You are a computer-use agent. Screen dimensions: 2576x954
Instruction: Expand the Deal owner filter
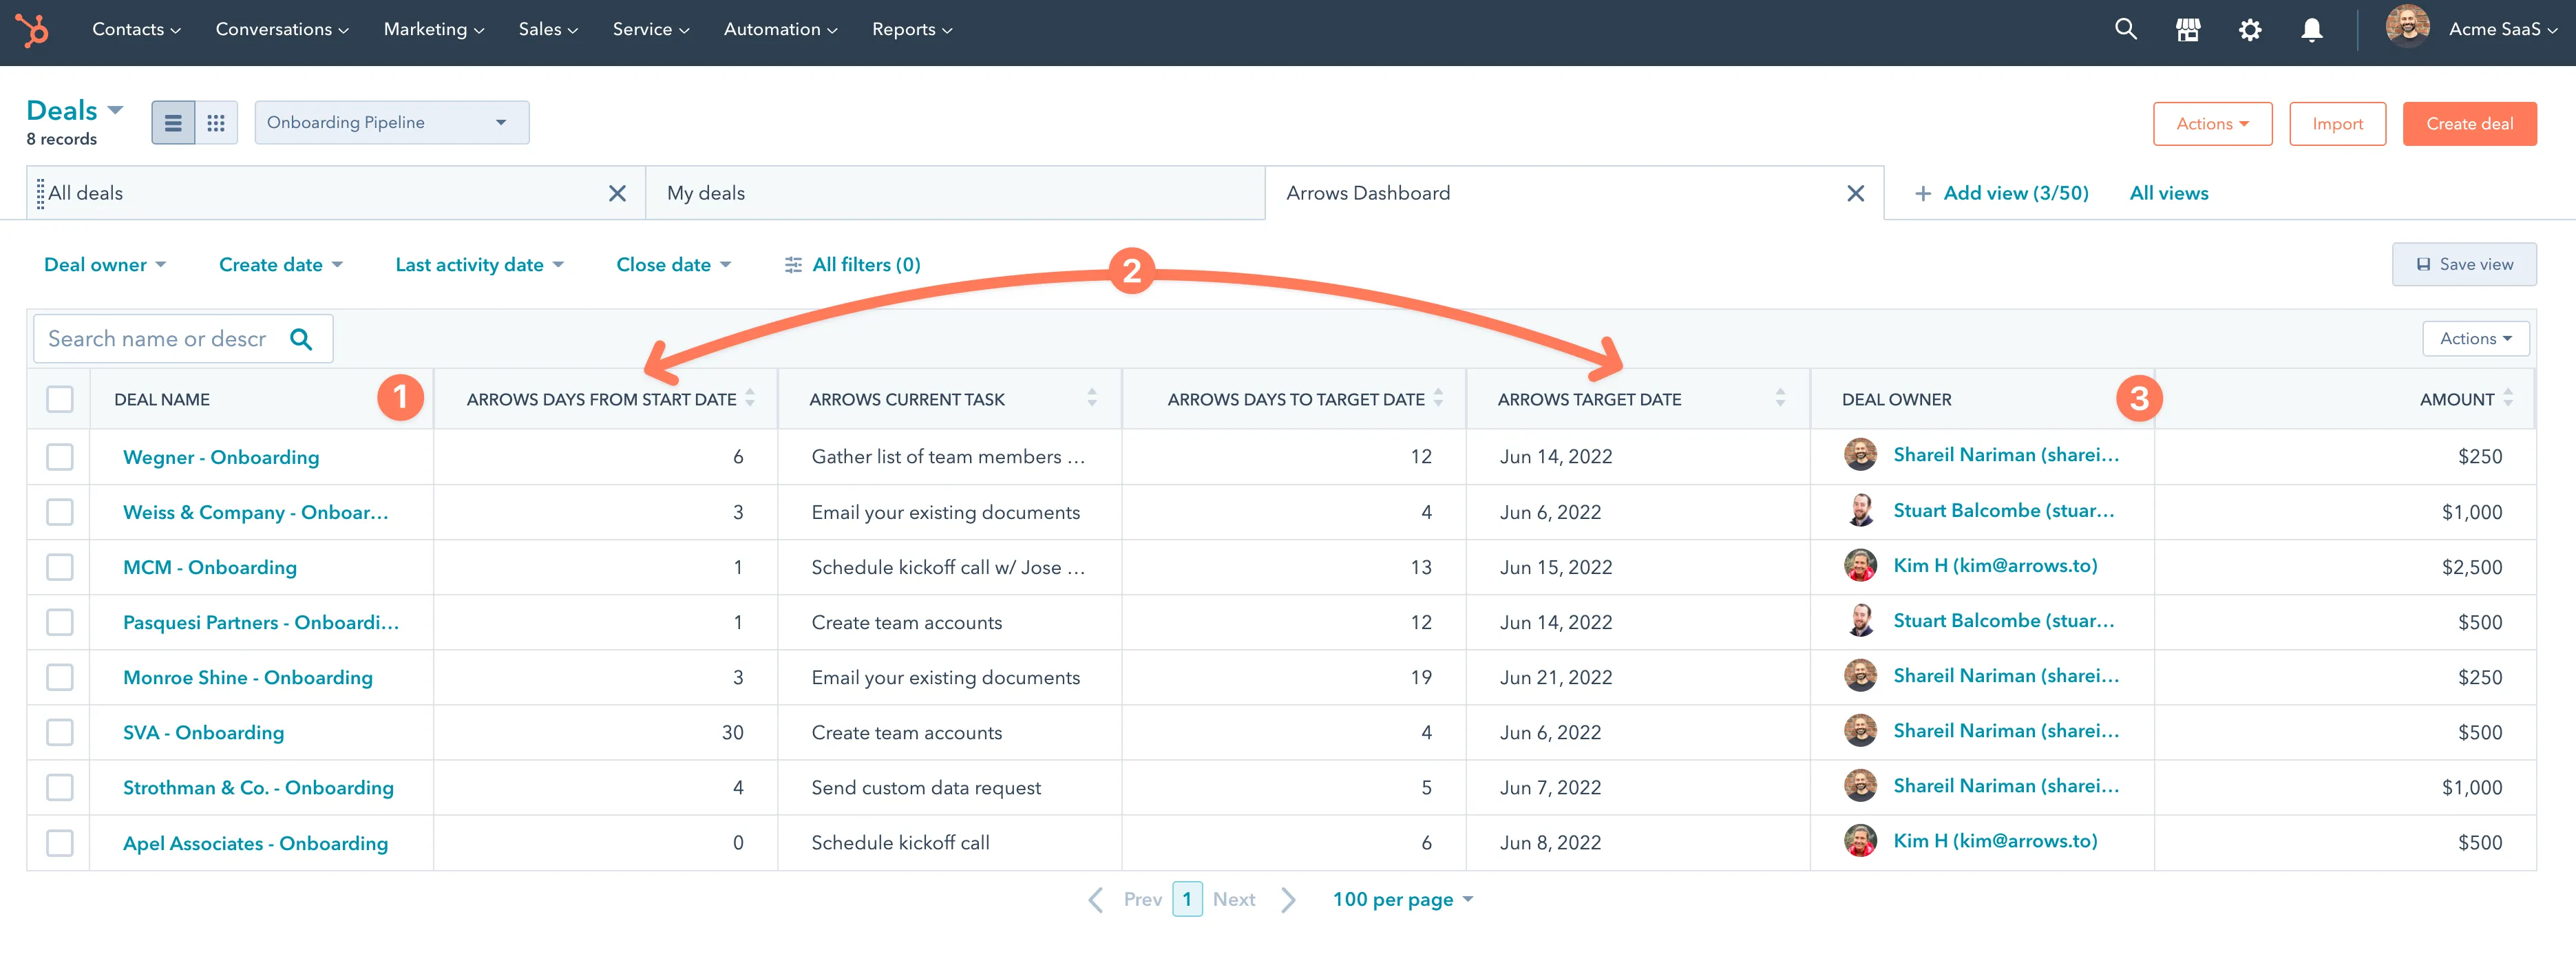(105, 264)
